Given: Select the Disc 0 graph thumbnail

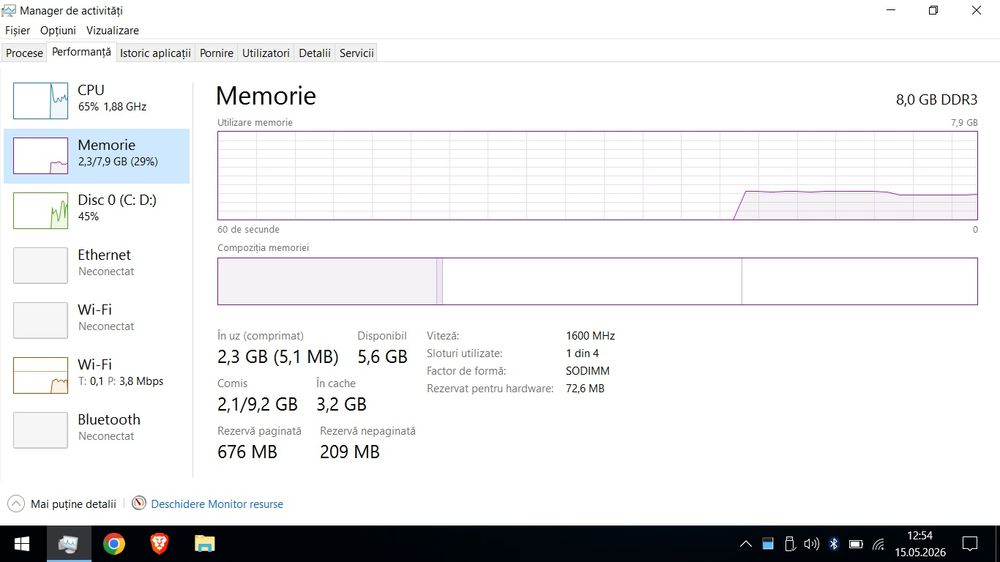Looking at the screenshot, I should point(40,211).
